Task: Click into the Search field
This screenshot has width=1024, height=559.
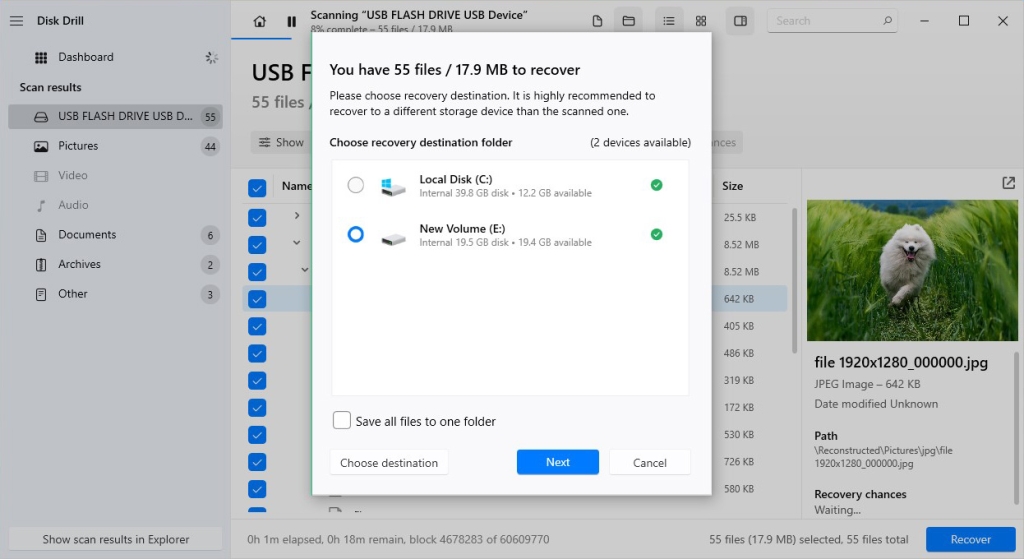Action: [832, 21]
